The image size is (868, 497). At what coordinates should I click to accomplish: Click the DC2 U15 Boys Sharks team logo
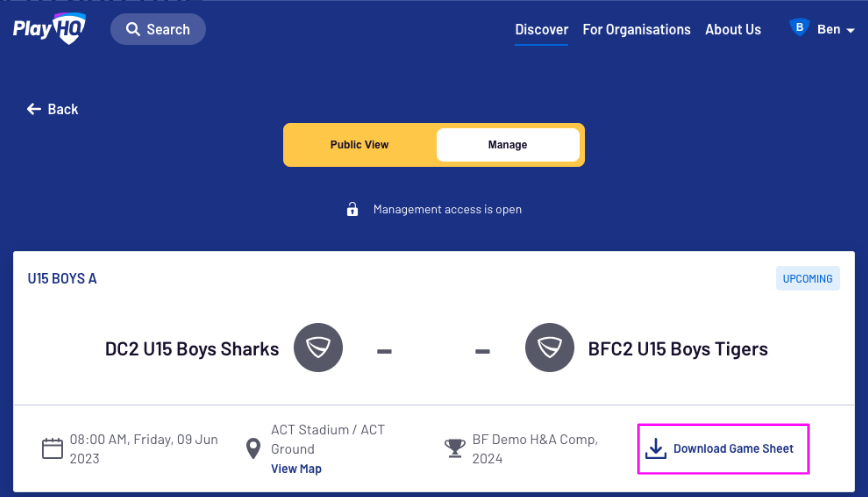click(x=318, y=348)
